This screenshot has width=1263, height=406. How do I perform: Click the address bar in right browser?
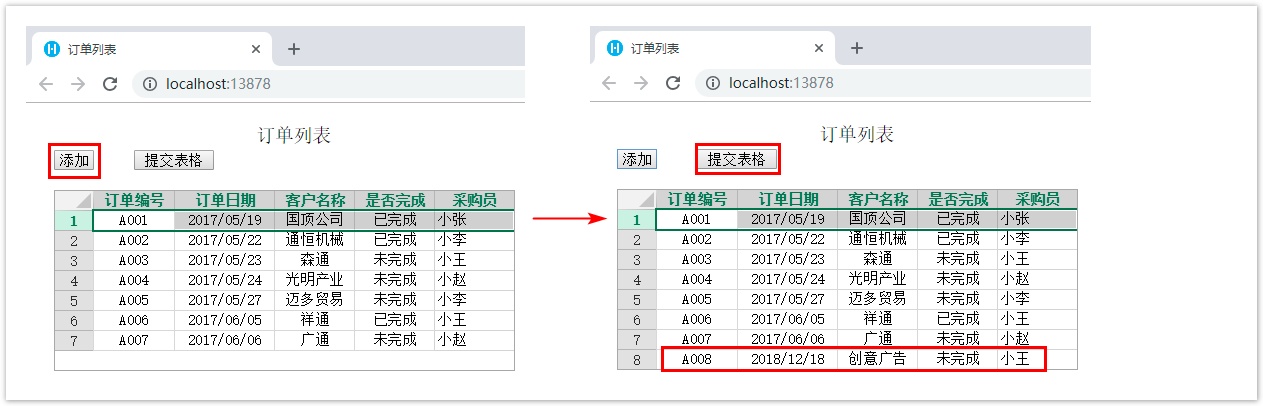coord(890,83)
